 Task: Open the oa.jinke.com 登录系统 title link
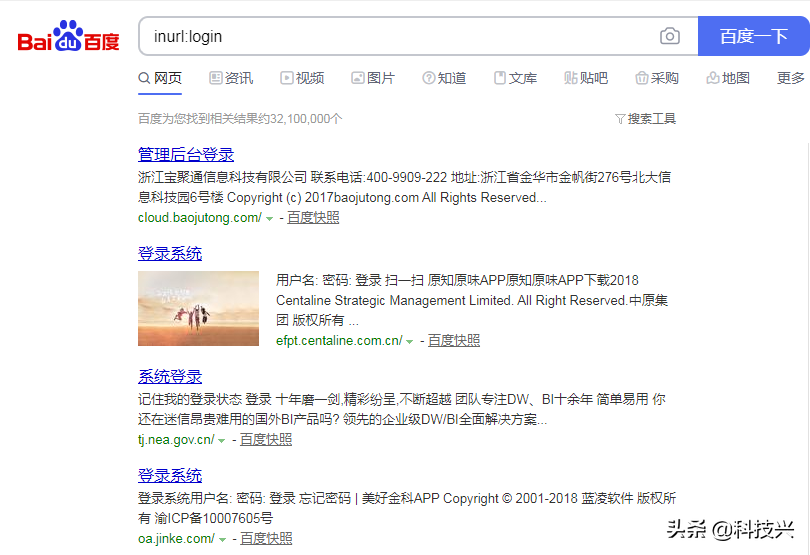point(170,475)
